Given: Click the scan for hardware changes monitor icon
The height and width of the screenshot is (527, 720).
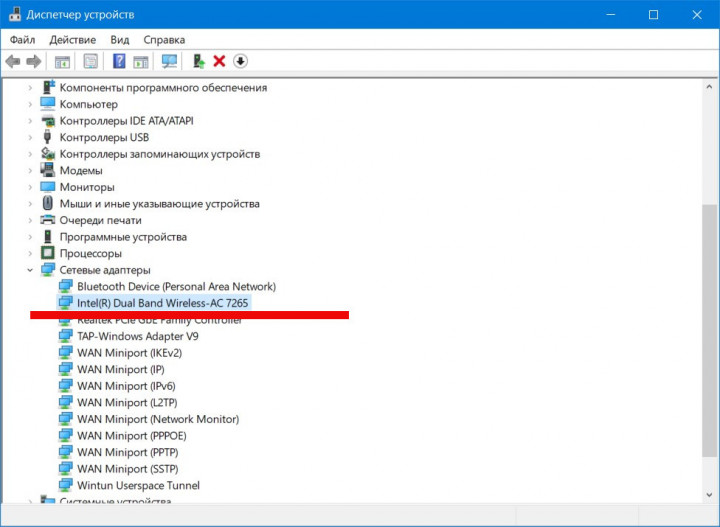Looking at the screenshot, I should (x=169, y=62).
